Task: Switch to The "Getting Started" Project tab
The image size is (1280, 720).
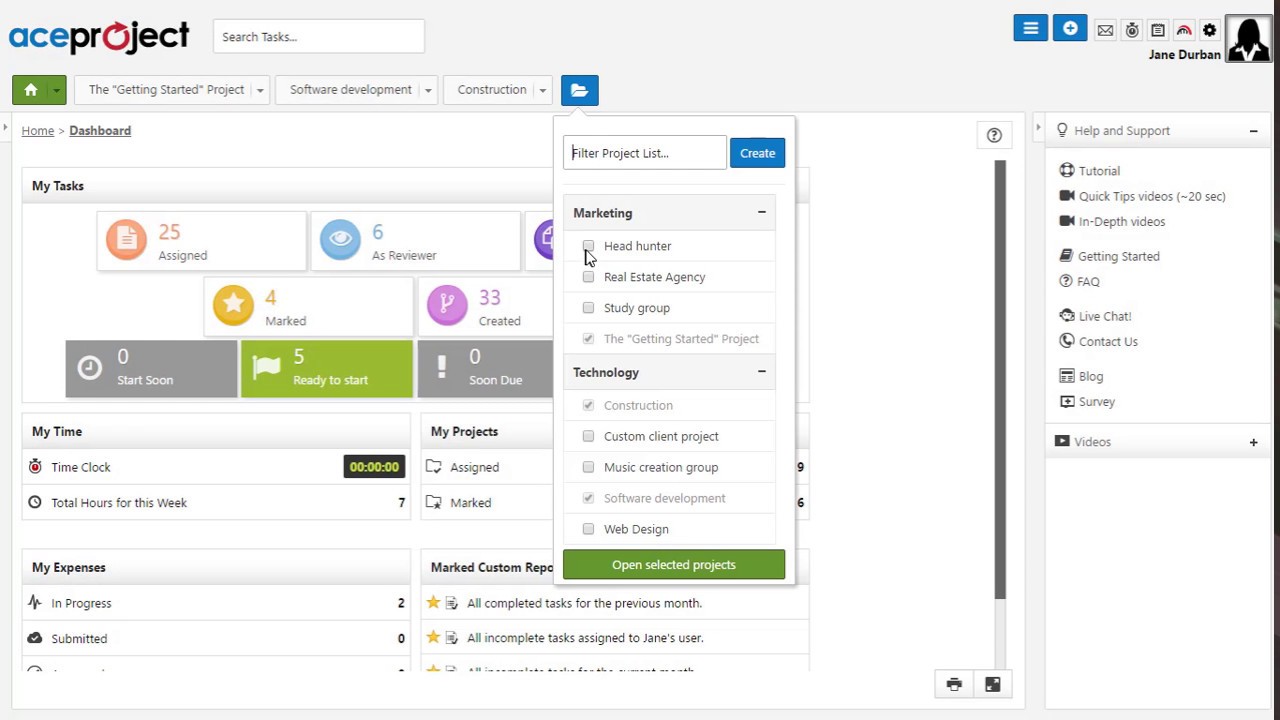Action: [166, 90]
